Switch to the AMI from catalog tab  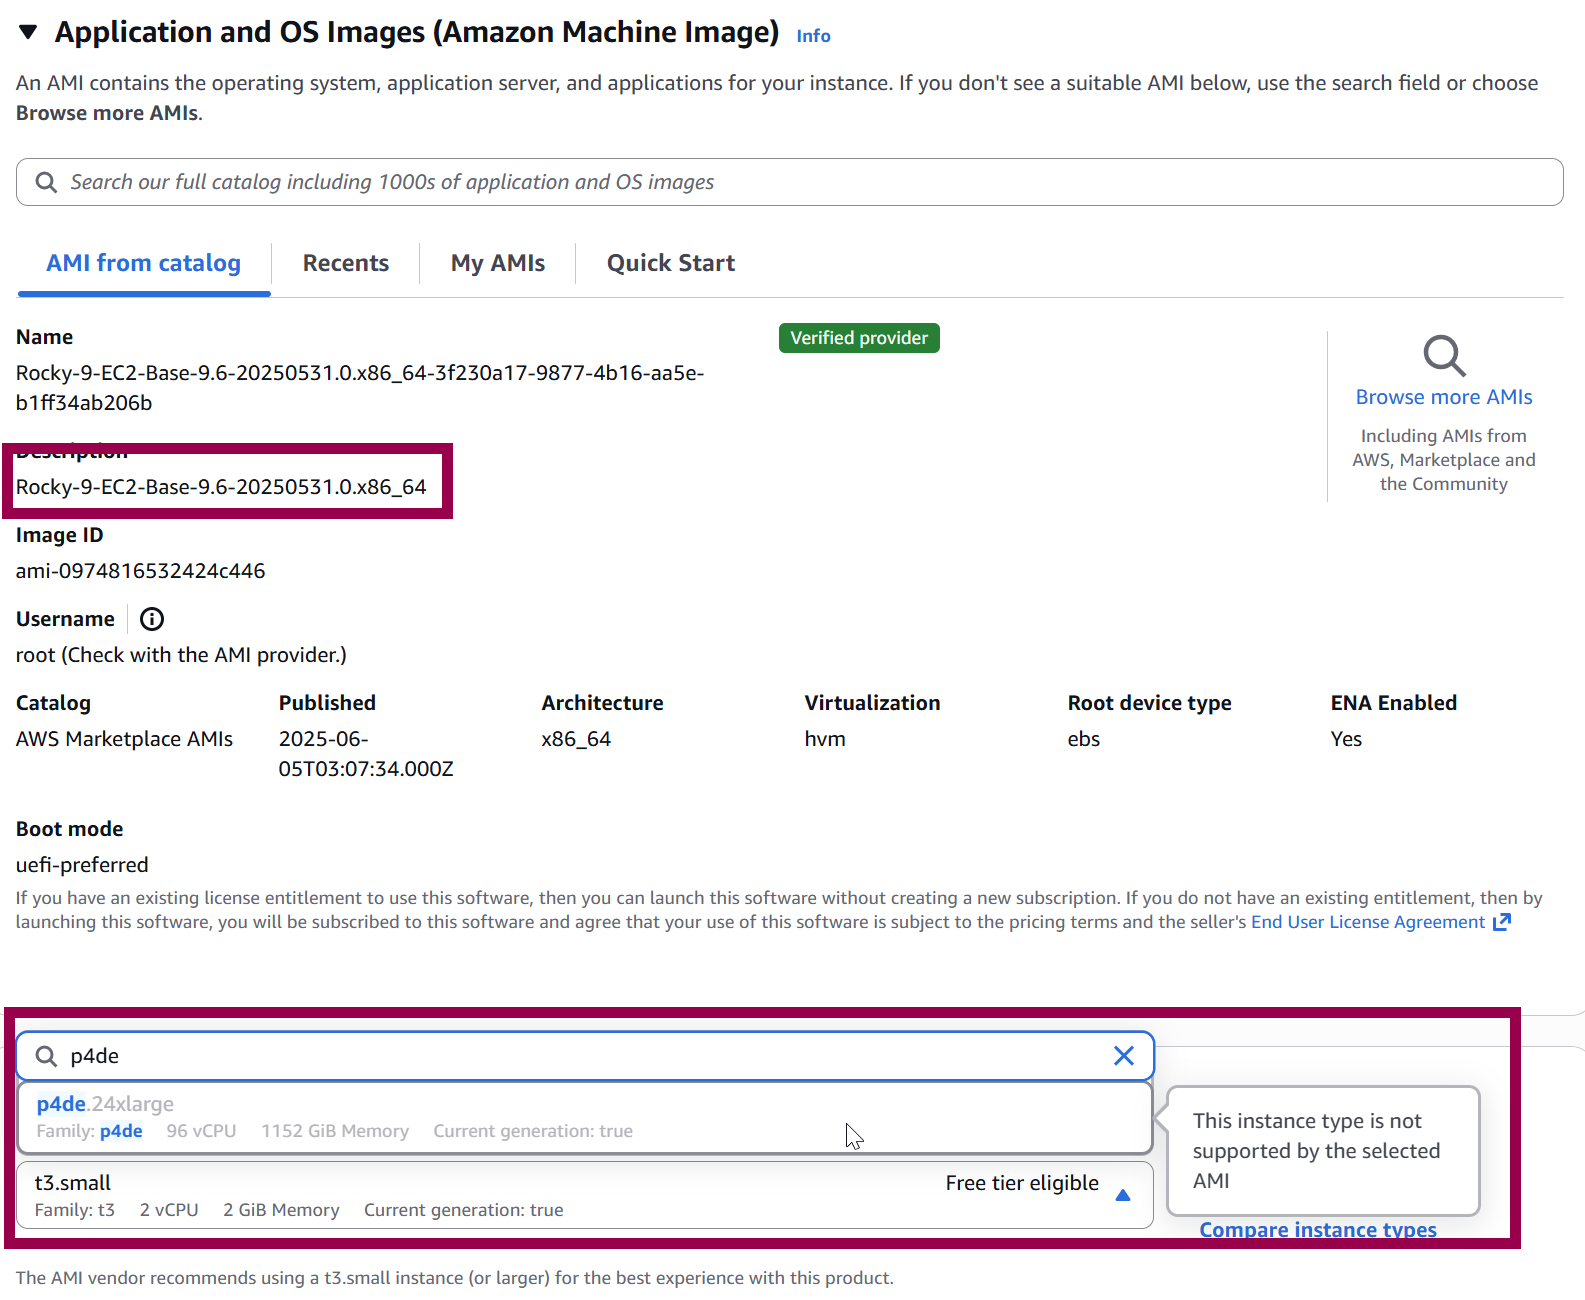[x=143, y=263]
